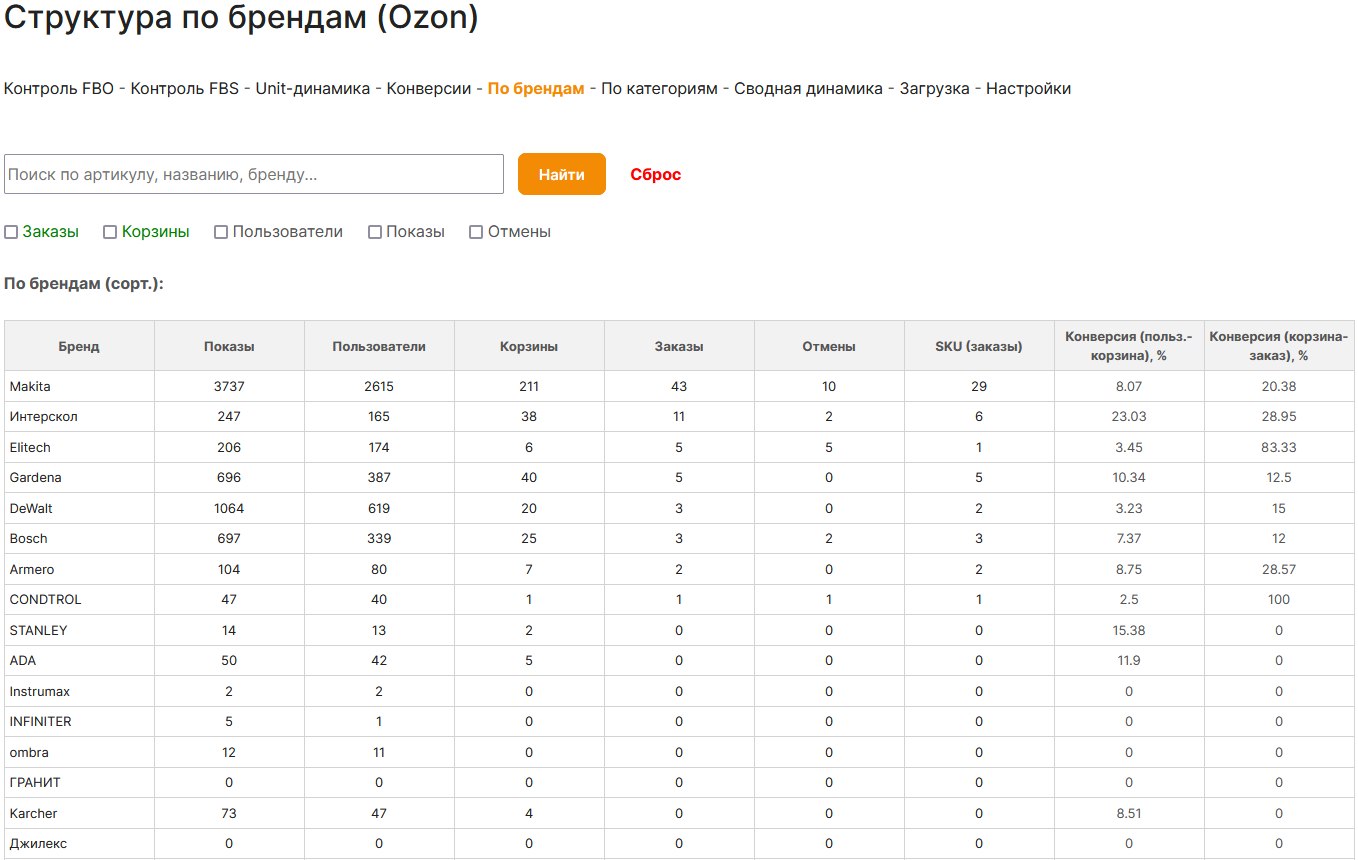Viewport: 1358px width, 860px height.
Task: Click Elitech conversion value 83.33
Action: [x=1279, y=447]
